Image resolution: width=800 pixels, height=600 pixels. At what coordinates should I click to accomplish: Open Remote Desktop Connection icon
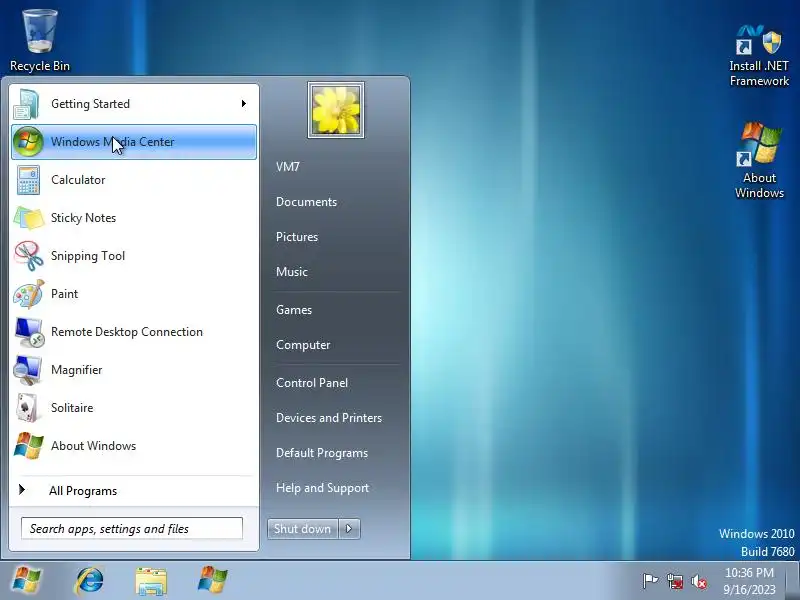(29, 332)
